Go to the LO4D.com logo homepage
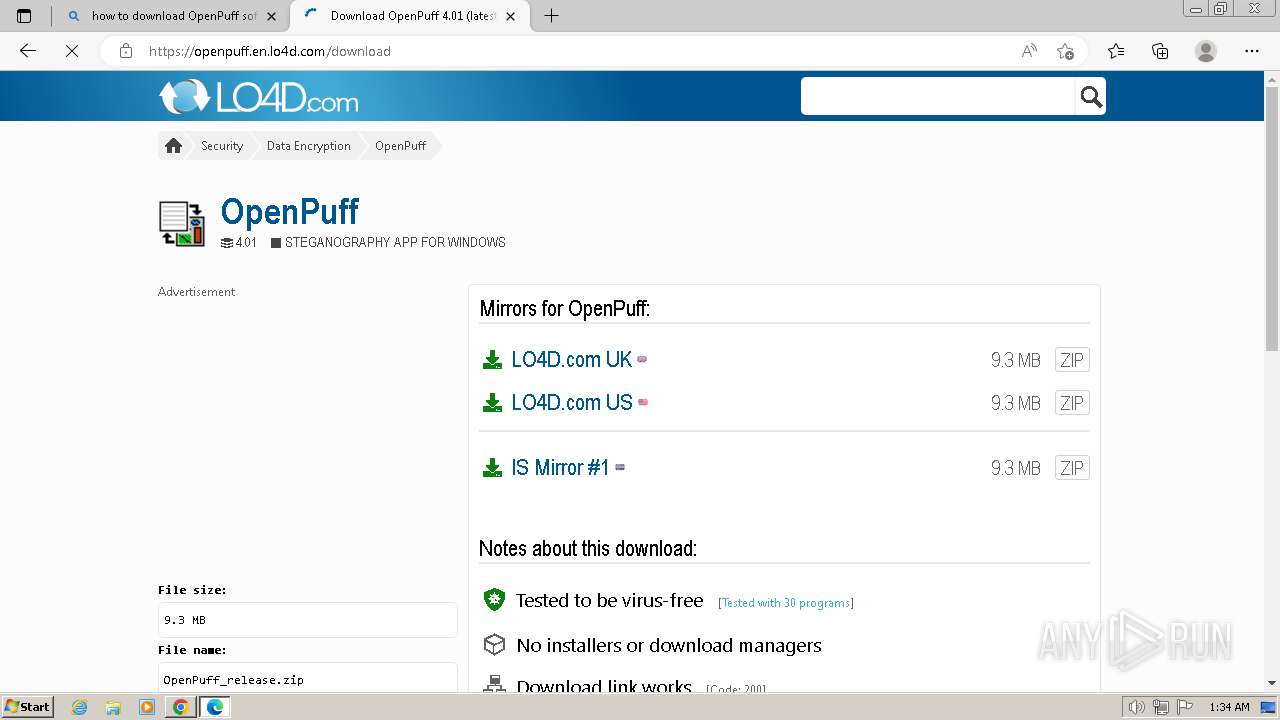The height and width of the screenshot is (720, 1280). point(258,97)
